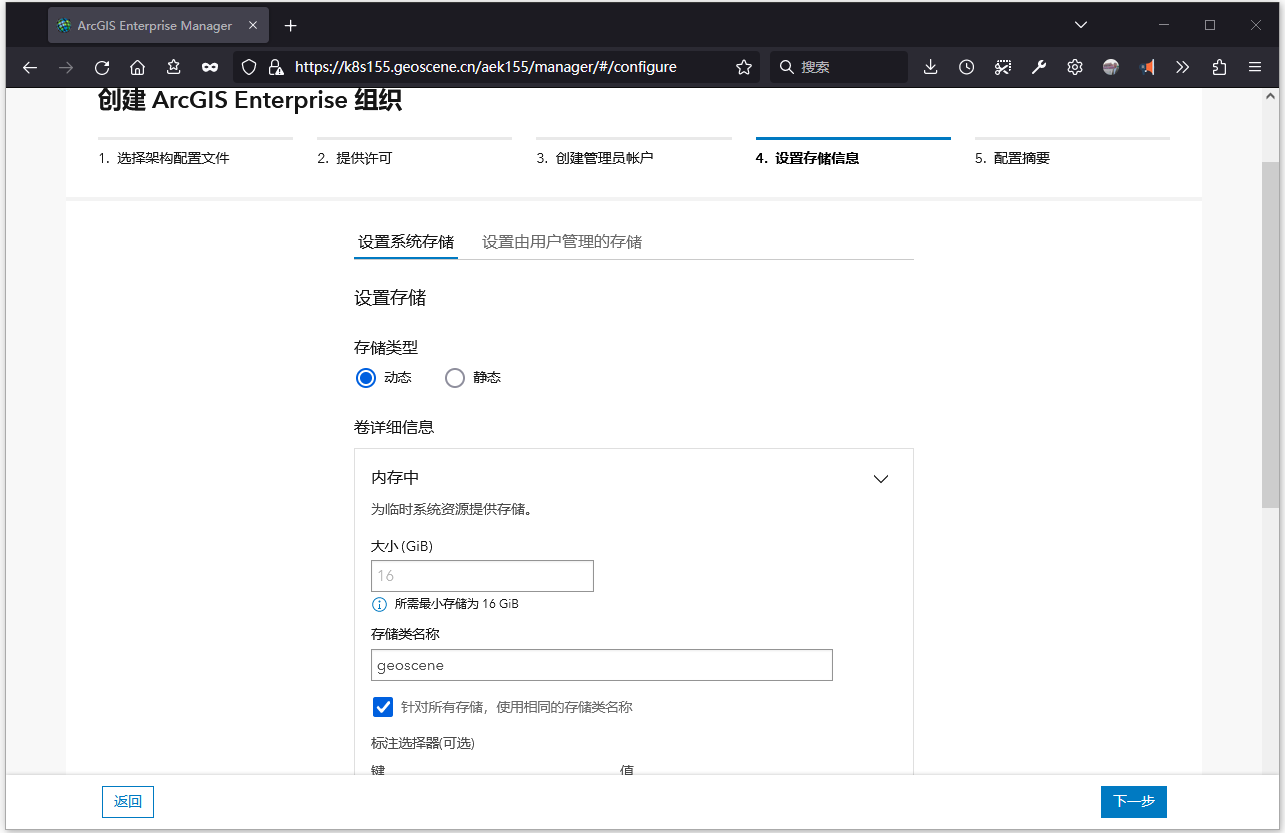
Task: Open a new tab with plus icon
Action: (291, 25)
